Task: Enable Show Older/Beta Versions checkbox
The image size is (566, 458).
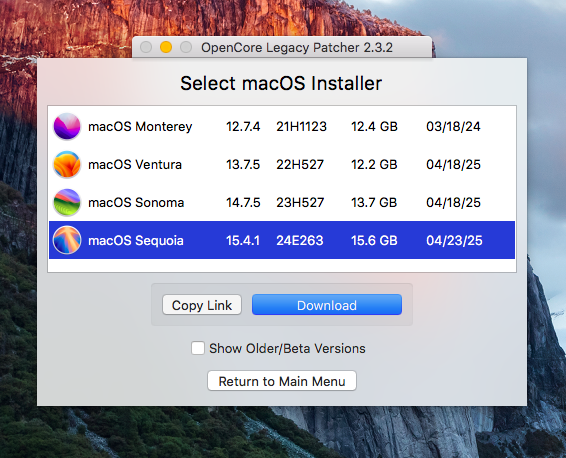Action: [x=198, y=348]
